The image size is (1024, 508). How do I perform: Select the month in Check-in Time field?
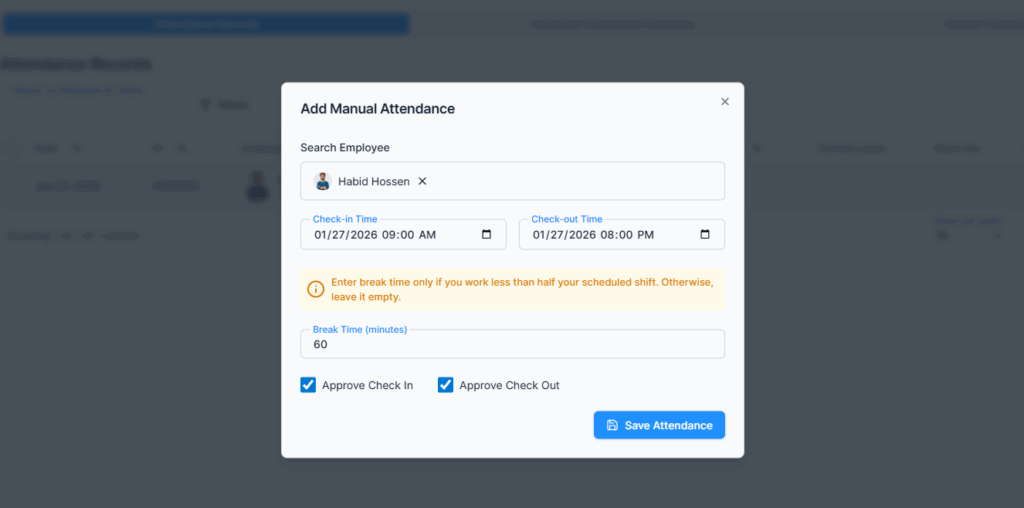(x=321, y=235)
